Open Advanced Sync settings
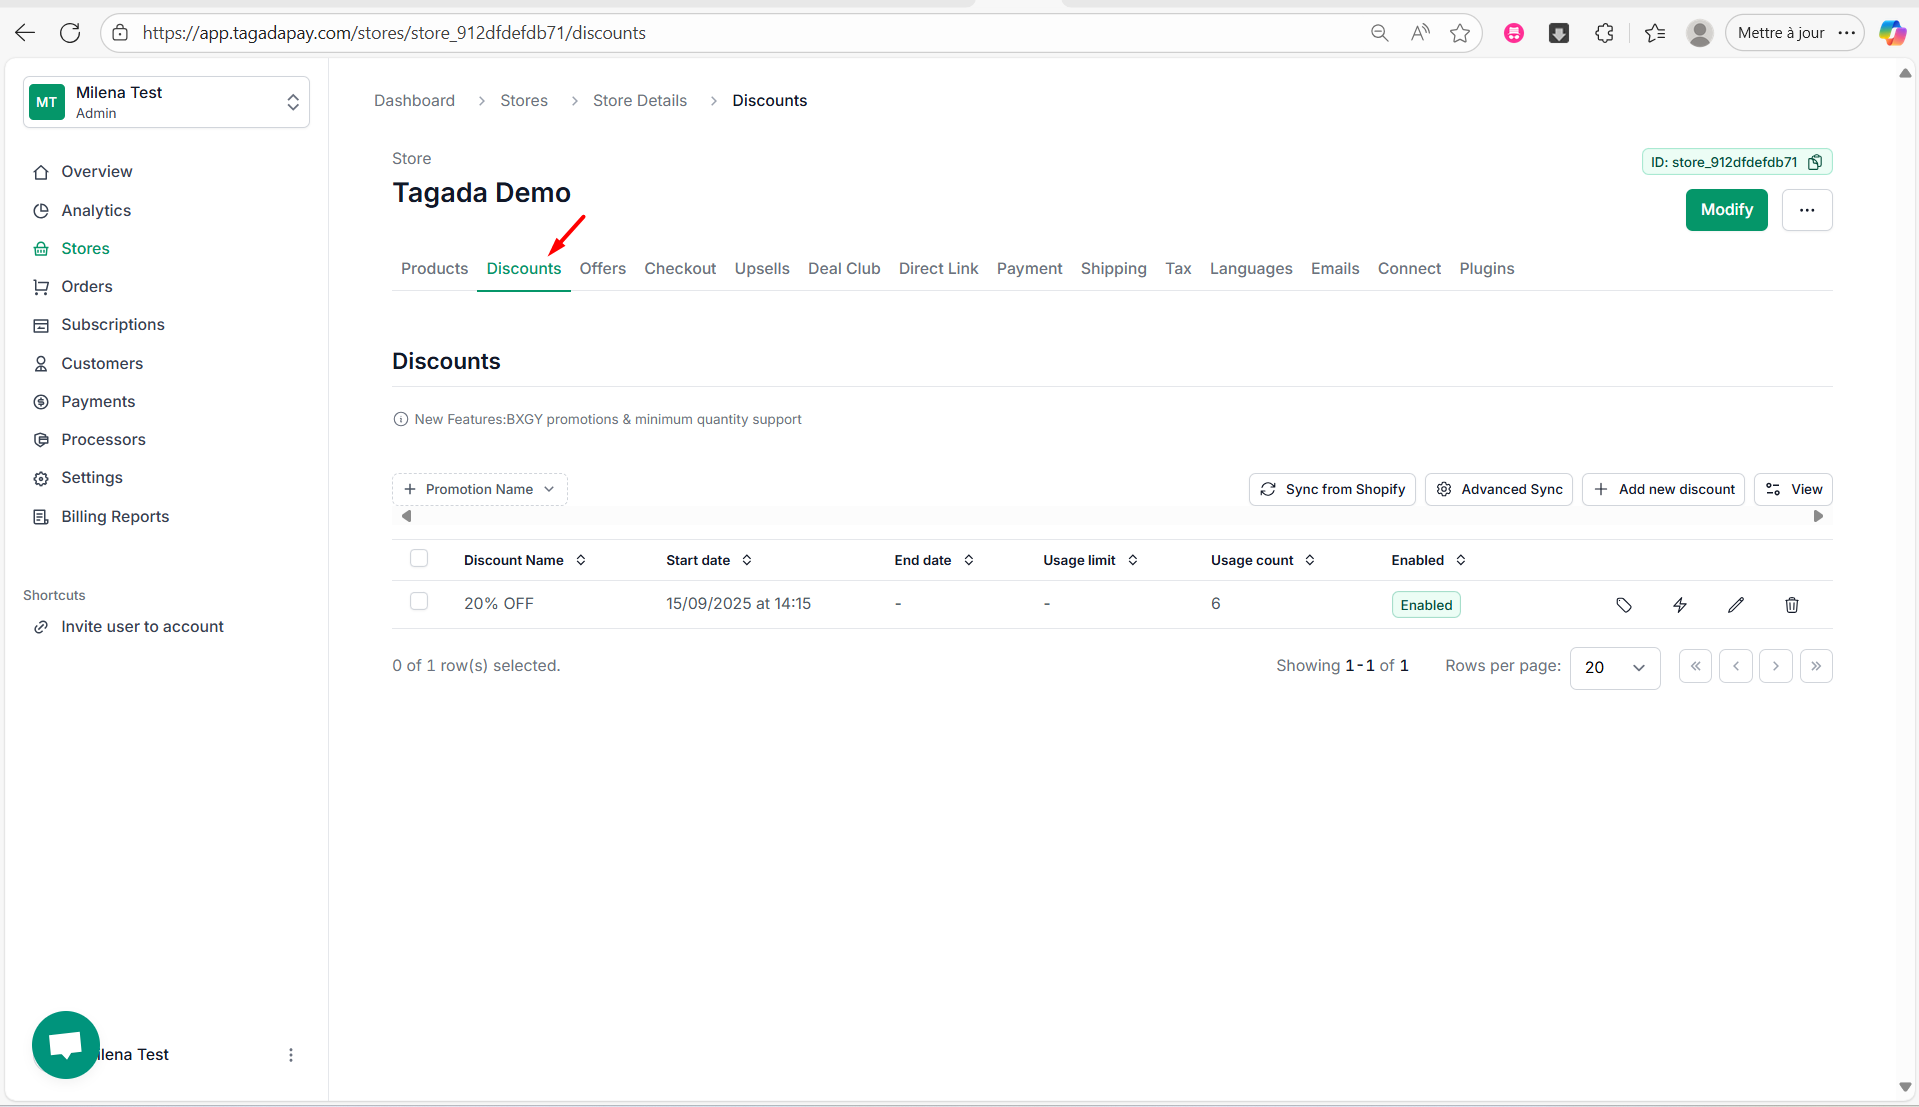The height and width of the screenshot is (1107, 1919). 1498,489
